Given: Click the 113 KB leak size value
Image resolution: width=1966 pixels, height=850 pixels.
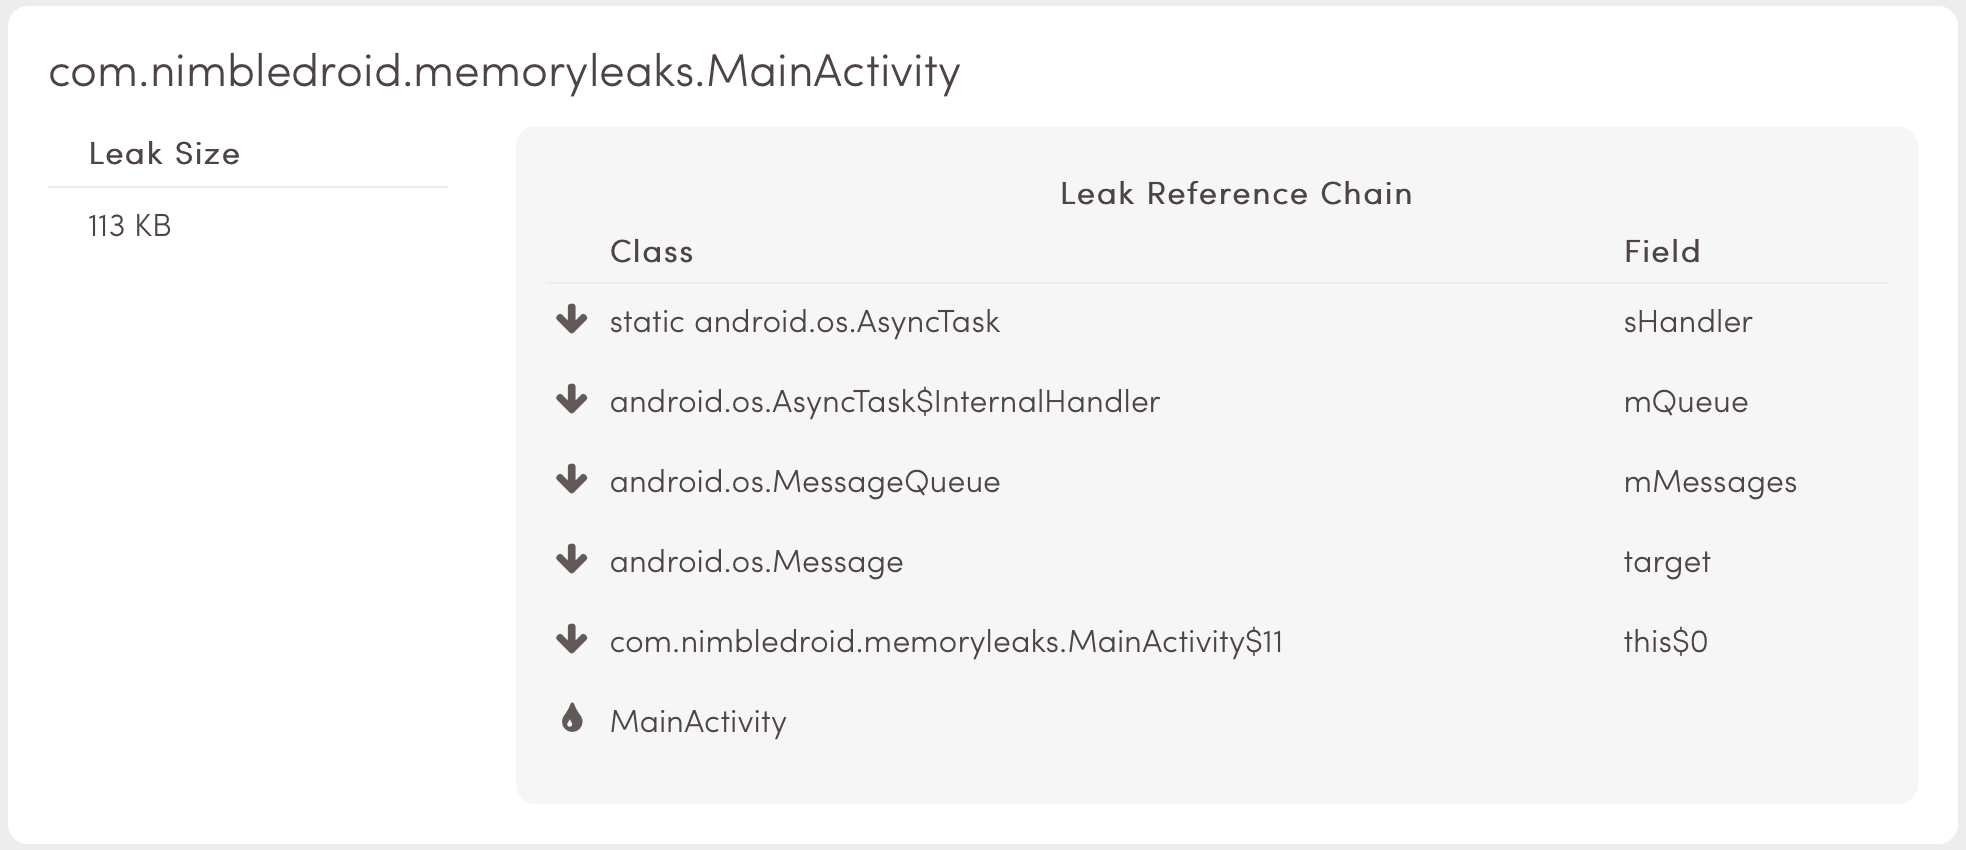Looking at the screenshot, I should [130, 226].
